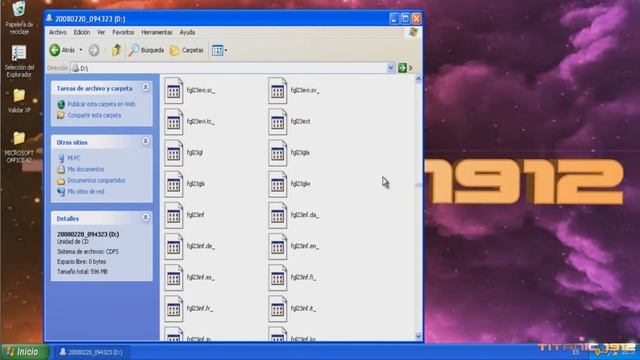
Task: Open the Archivo menu
Action: point(58,32)
